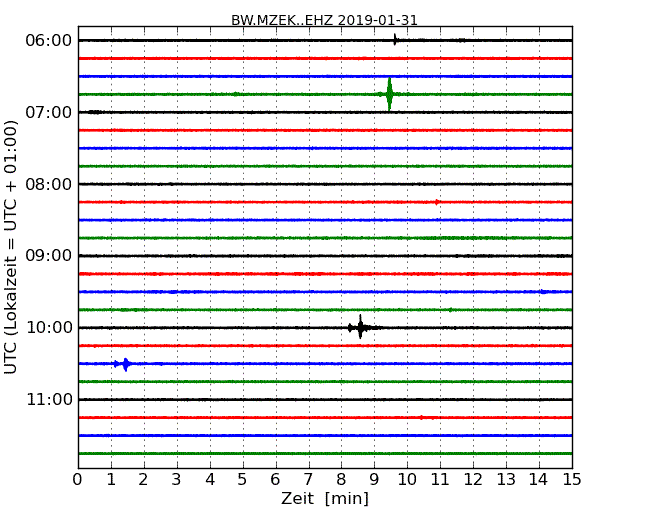Click the 06:00 y-axis tick label

48,40
